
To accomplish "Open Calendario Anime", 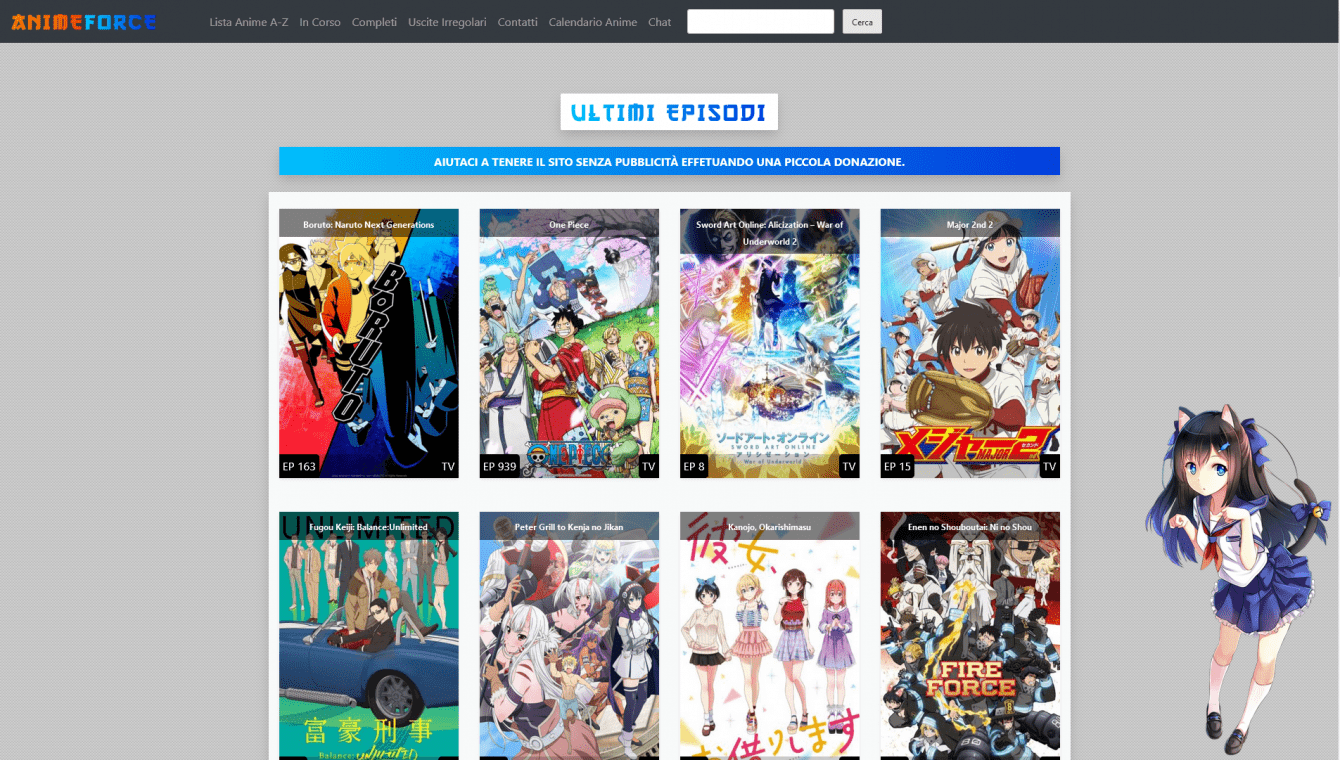I will (593, 22).
